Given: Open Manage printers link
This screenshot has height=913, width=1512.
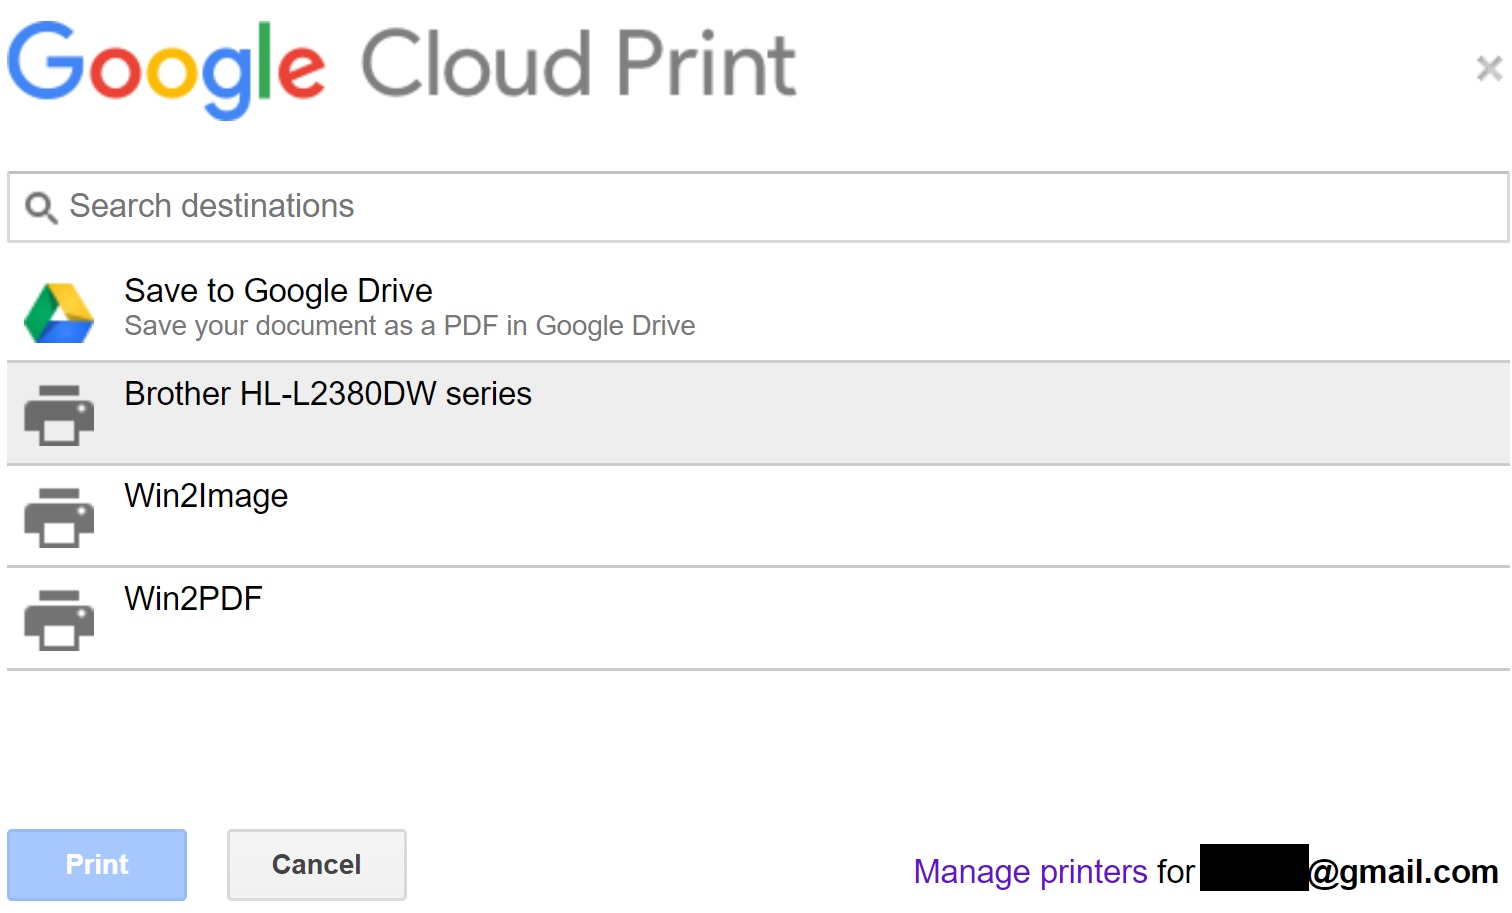Looking at the screenshot, I should tap(1029, 871).
